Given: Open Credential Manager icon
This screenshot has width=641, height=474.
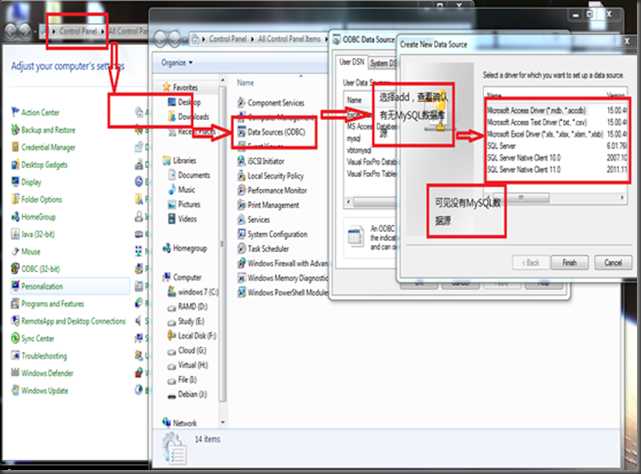Looking at the screenshot, I should coord(16,147).
